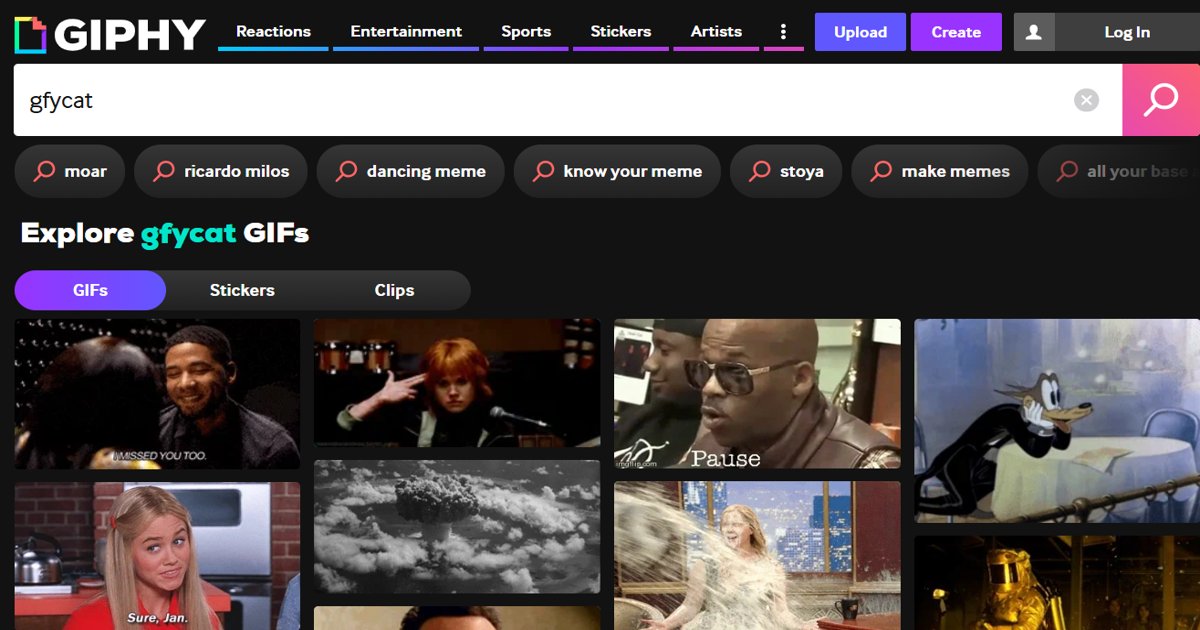This screenshot has width=1200, height=630.
Task: Click the user profile avatar icon
Action: [1034, 32]
